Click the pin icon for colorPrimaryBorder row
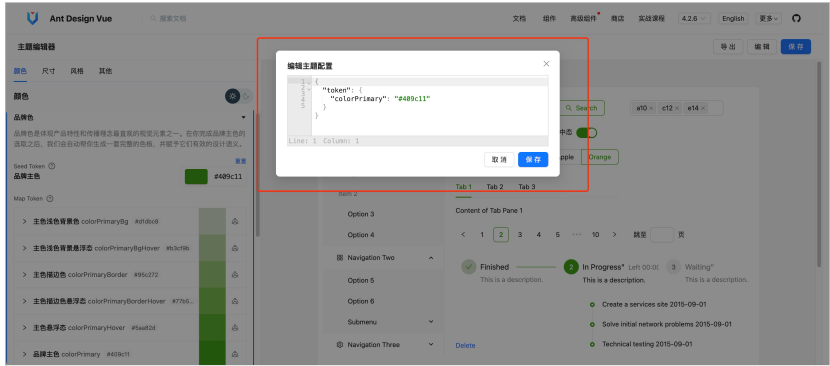This screenshot has width=830, height=366. tap(235, 274)
